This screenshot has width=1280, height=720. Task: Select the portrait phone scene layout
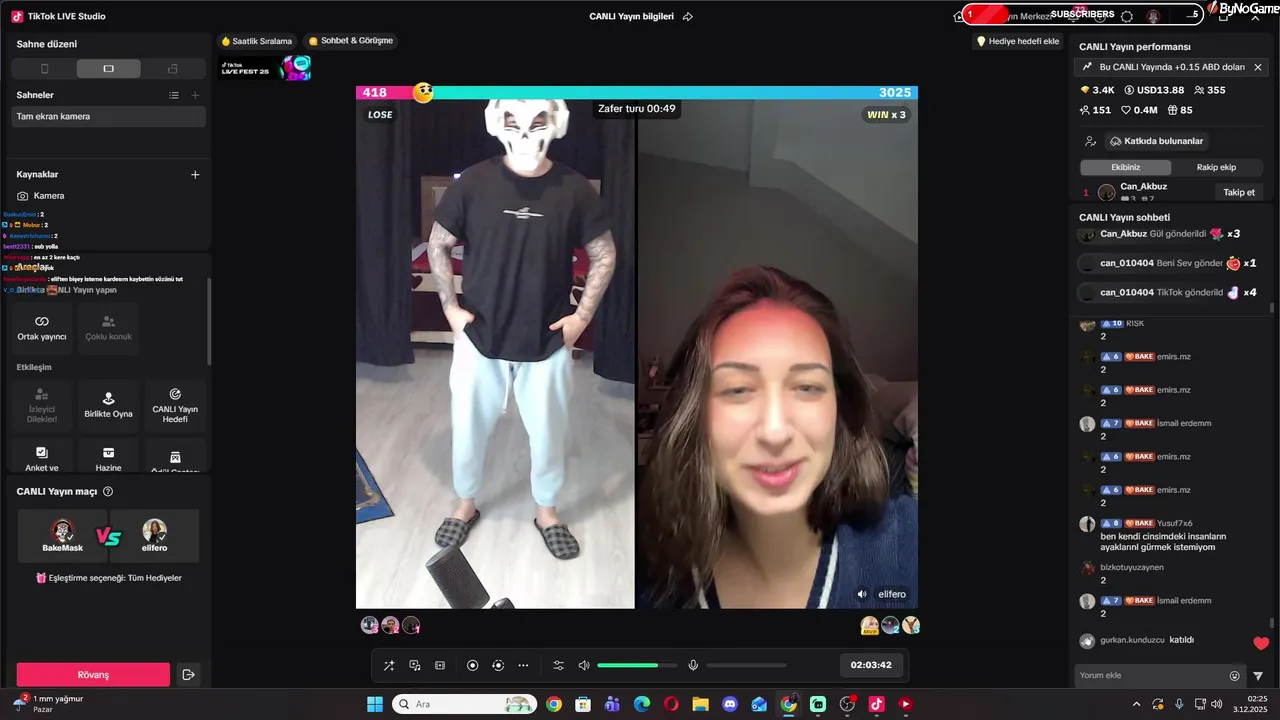click(x=44, y=69)
